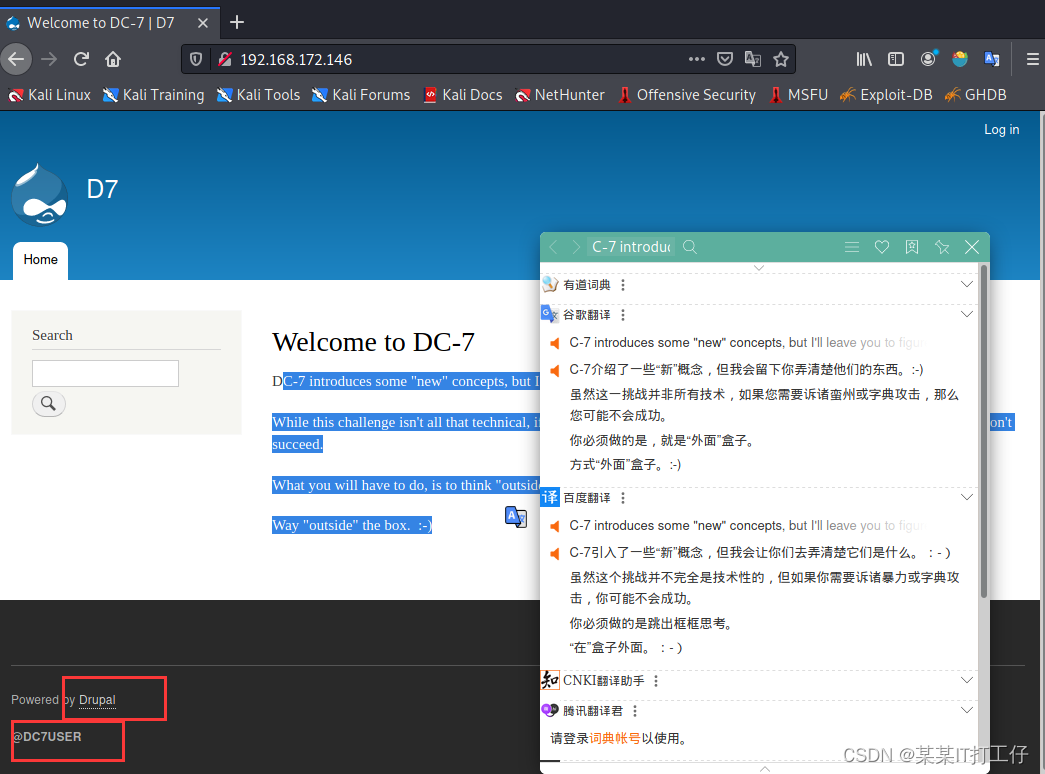The height and width of the screenshot is (774, 1045).
Task: Click the translation popup vertical scrollbar
Action: click(x=983, y=432)
